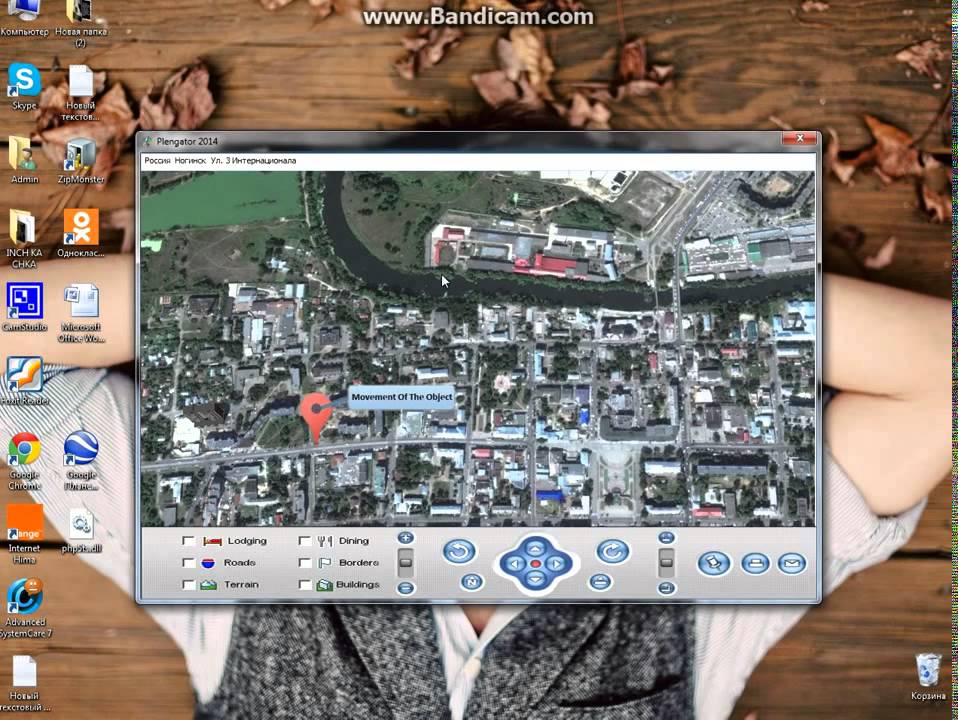Click the pushpin placemark button
This screenshot has width=958, height=720.
[714, 563]
